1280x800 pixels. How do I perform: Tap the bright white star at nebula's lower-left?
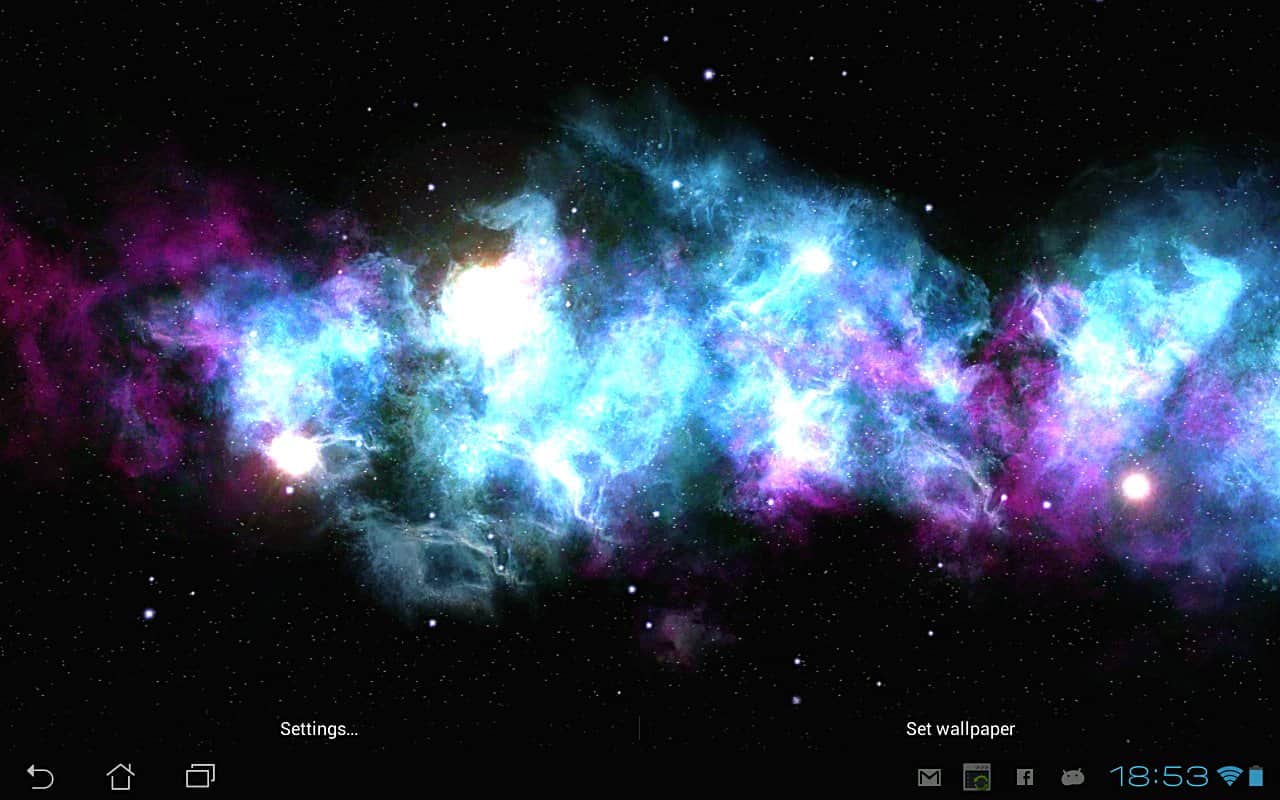pyautogui.click(x=294, y=453)
